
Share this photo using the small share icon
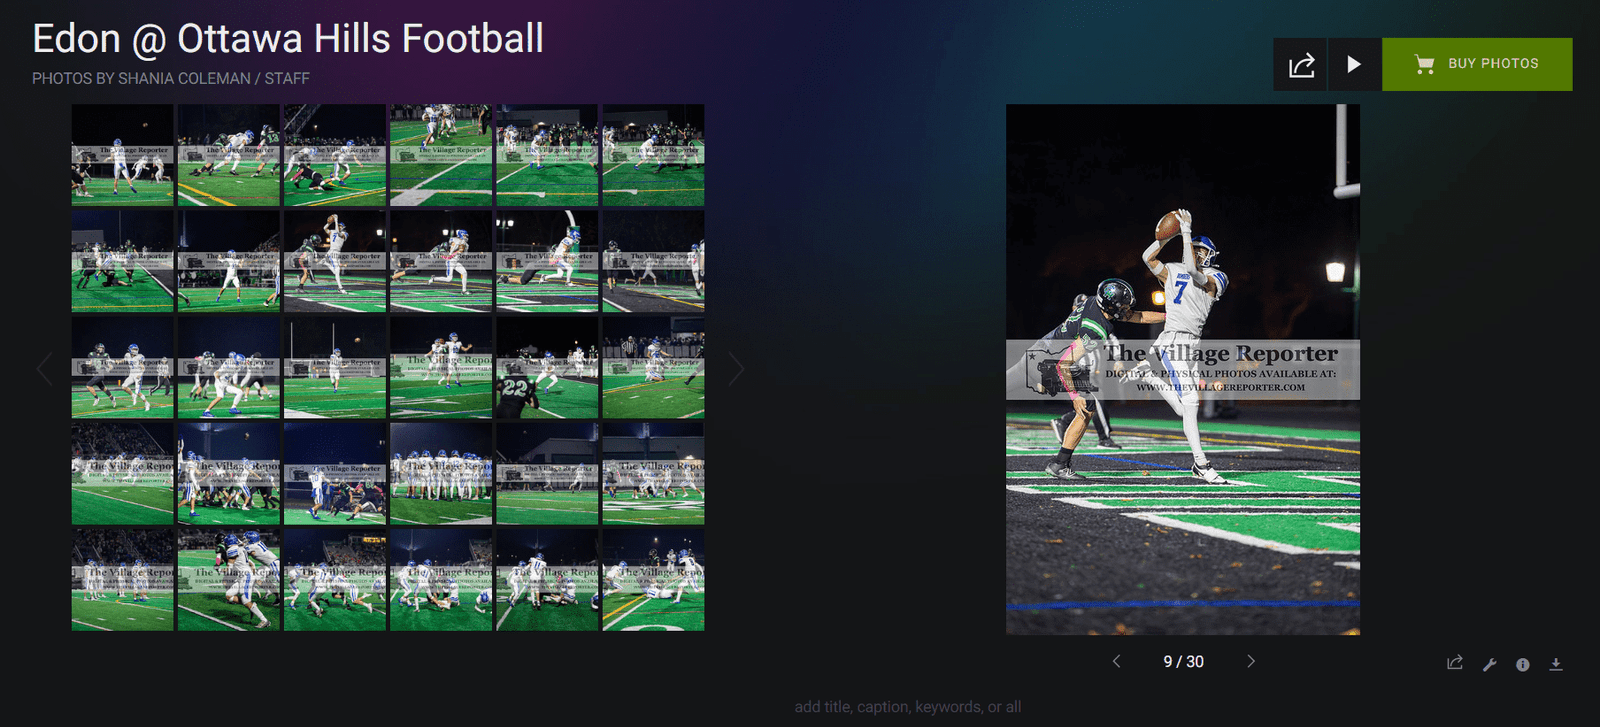tap(1455, 663)
